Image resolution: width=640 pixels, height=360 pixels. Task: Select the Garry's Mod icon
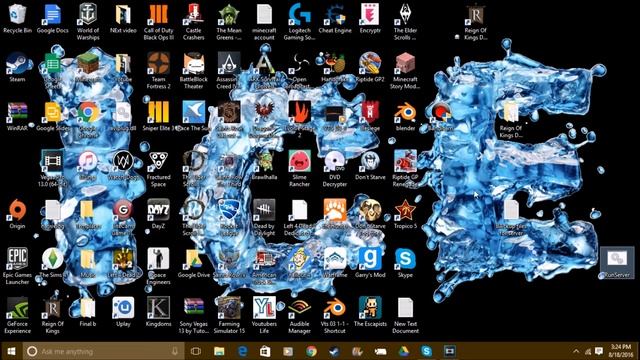pos(370,264)
